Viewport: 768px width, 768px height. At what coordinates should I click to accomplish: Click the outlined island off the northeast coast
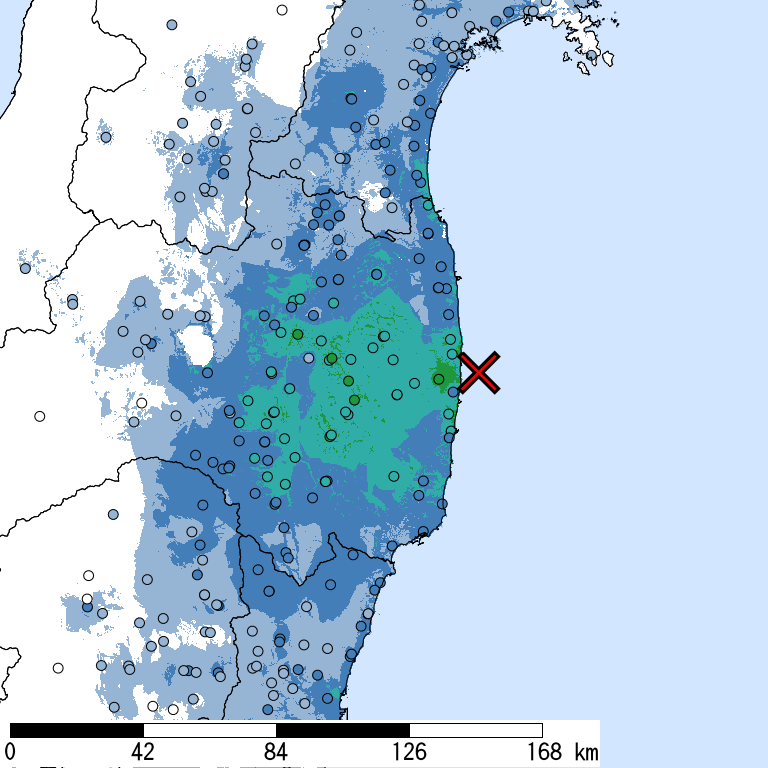[587, 50]
